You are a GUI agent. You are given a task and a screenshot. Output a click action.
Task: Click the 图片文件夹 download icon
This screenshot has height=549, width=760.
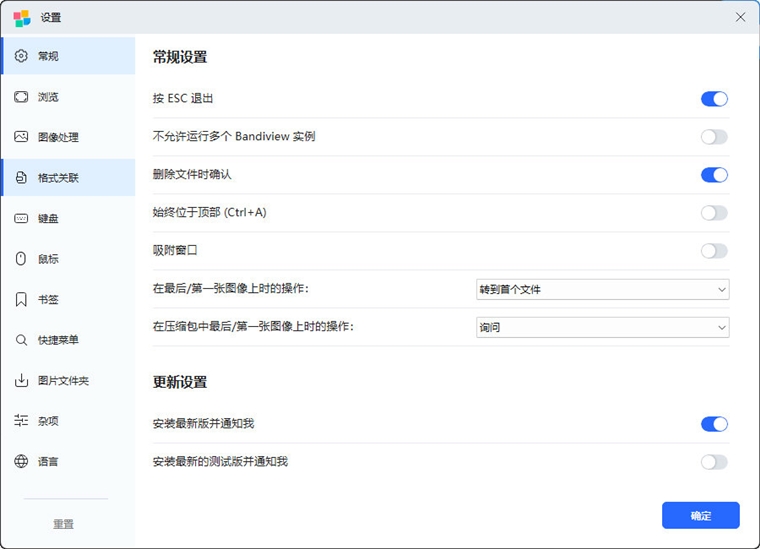pos(21,380)
